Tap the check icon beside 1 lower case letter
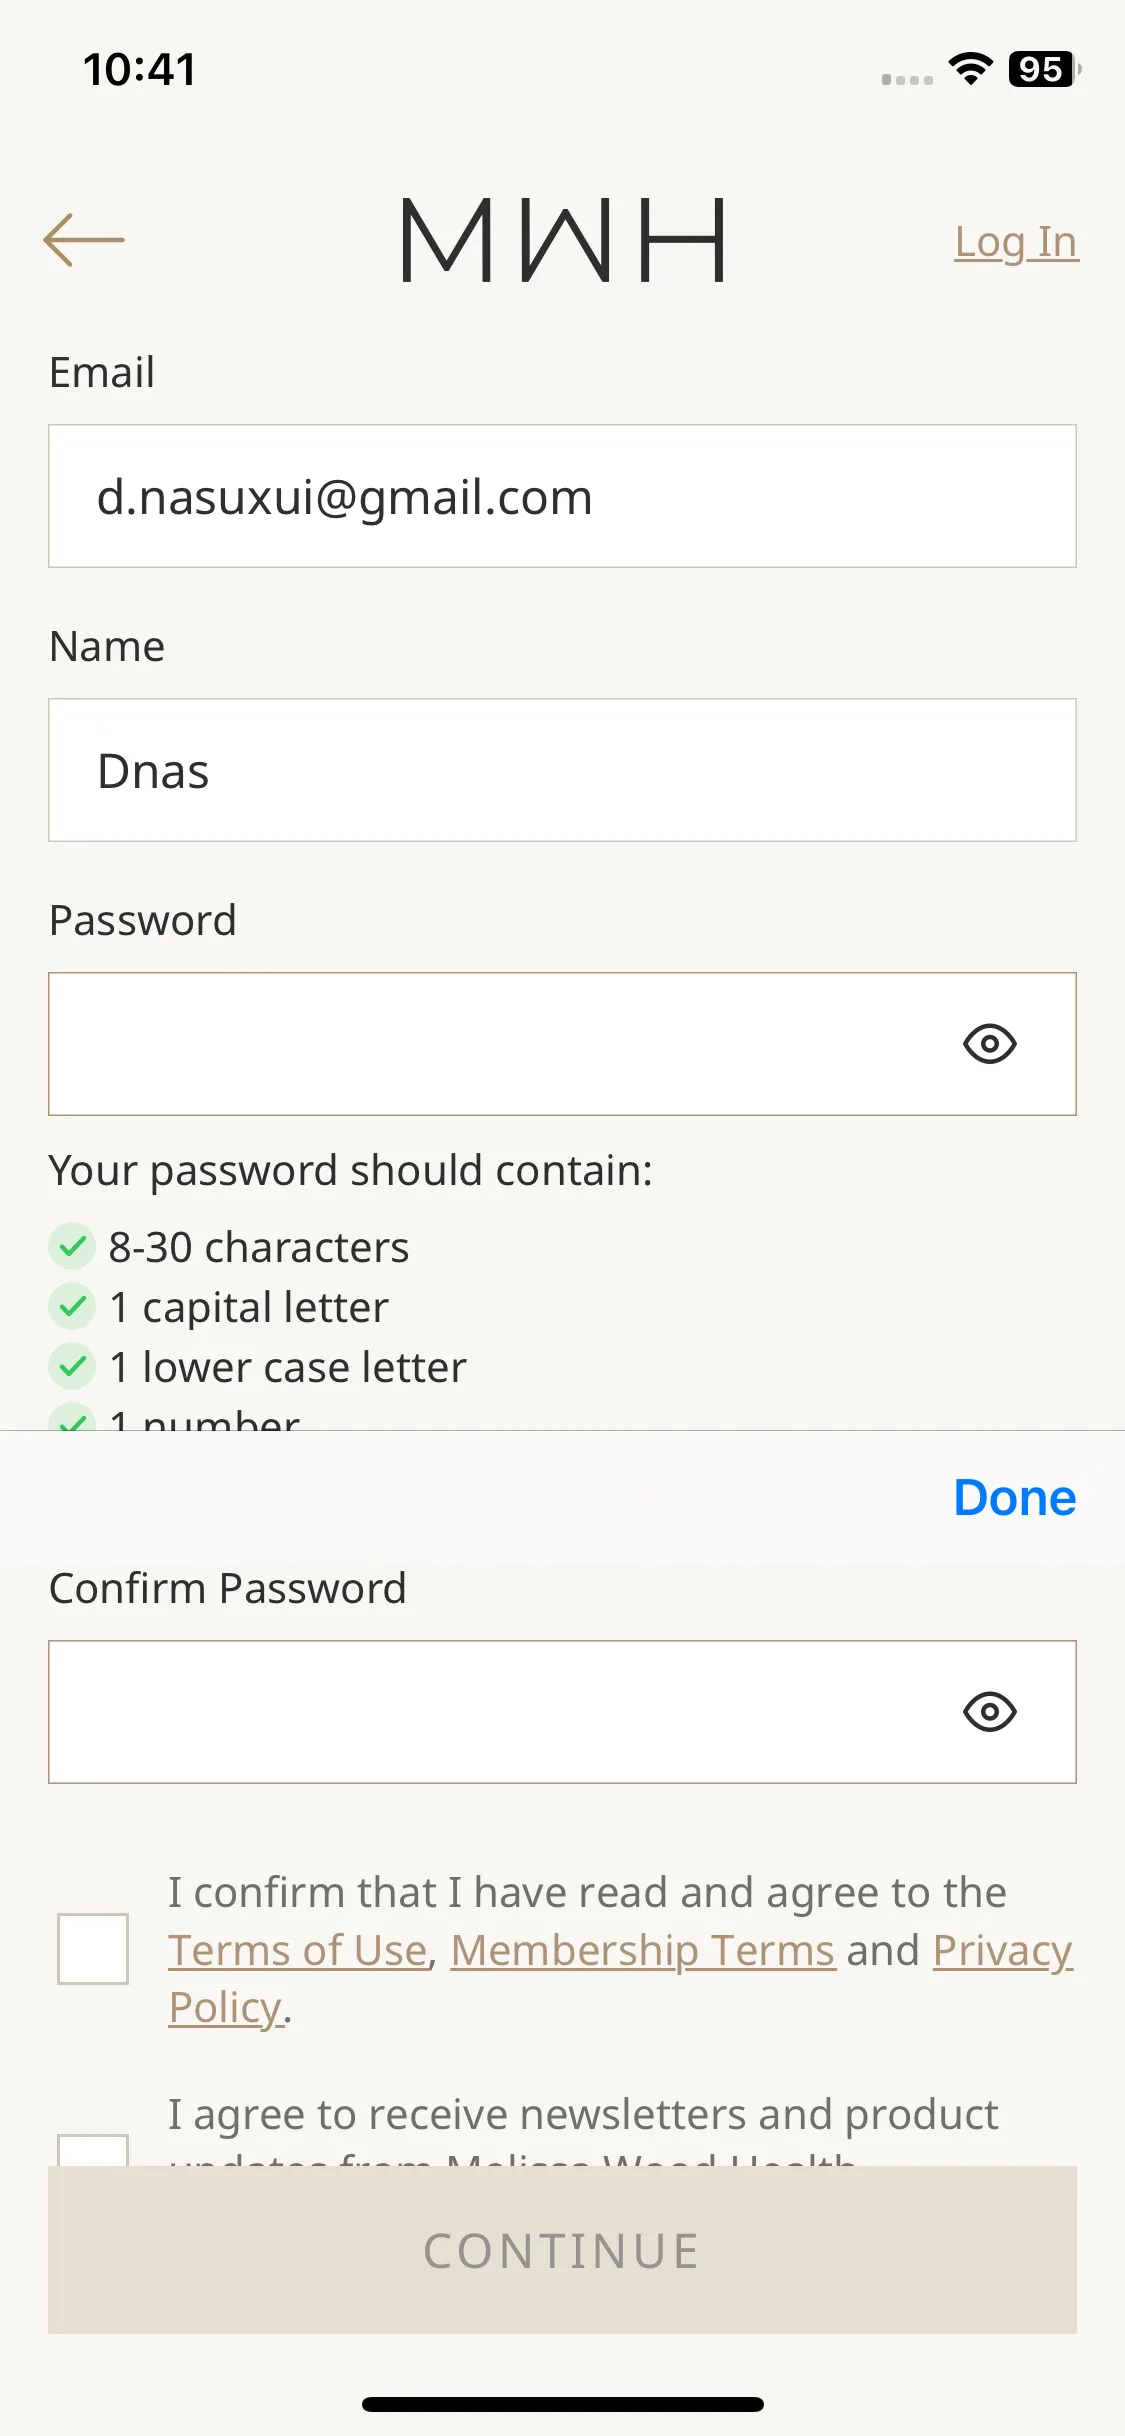The width and height of the screenshot is (1125, 2436). tap(72, 1367)
